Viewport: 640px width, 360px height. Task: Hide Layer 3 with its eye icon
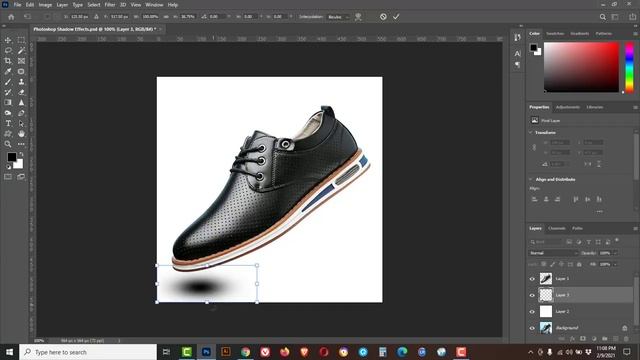(532, 295)
